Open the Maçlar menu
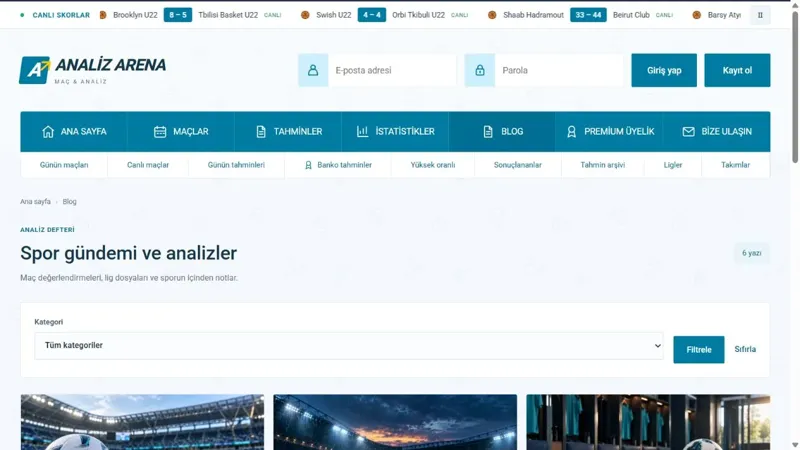This screenshot has width=800, height=450. click(181, 132)
